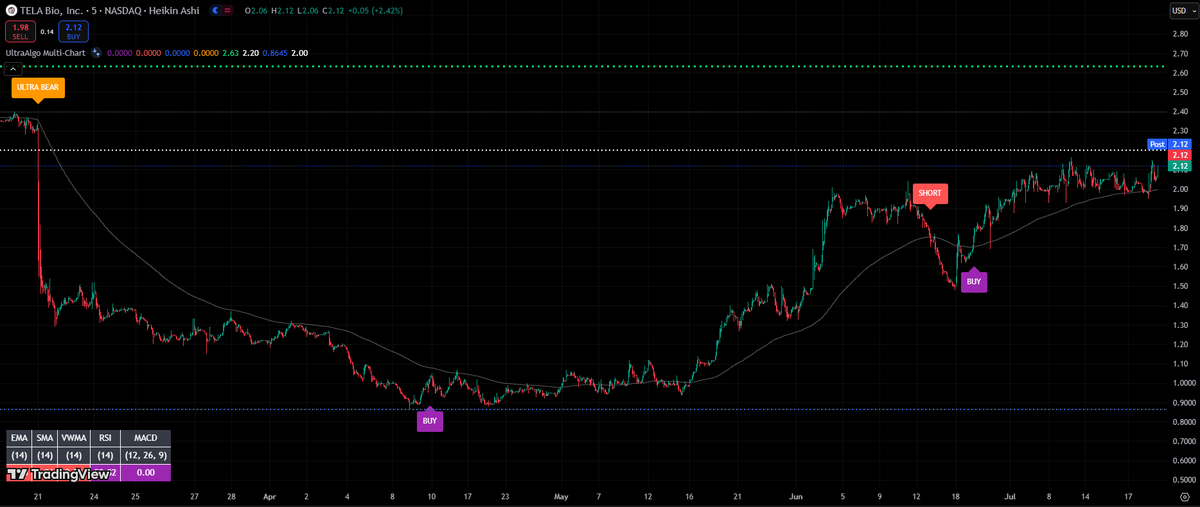
Task: Click the Apr label on time axis
Action: 272,495
